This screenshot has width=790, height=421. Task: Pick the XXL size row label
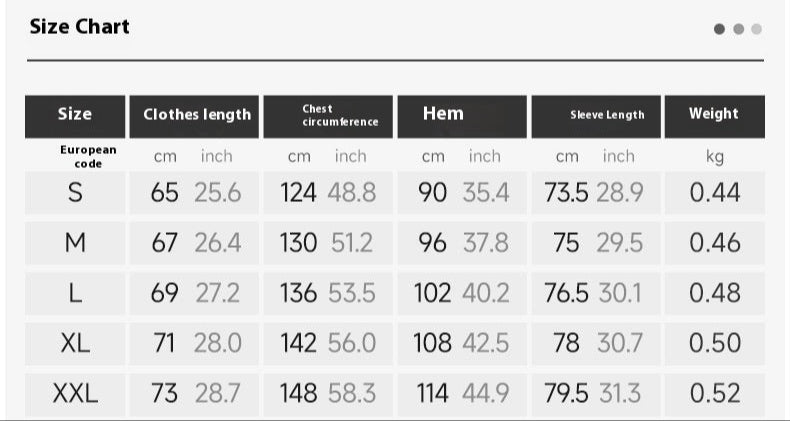[75, 394]
